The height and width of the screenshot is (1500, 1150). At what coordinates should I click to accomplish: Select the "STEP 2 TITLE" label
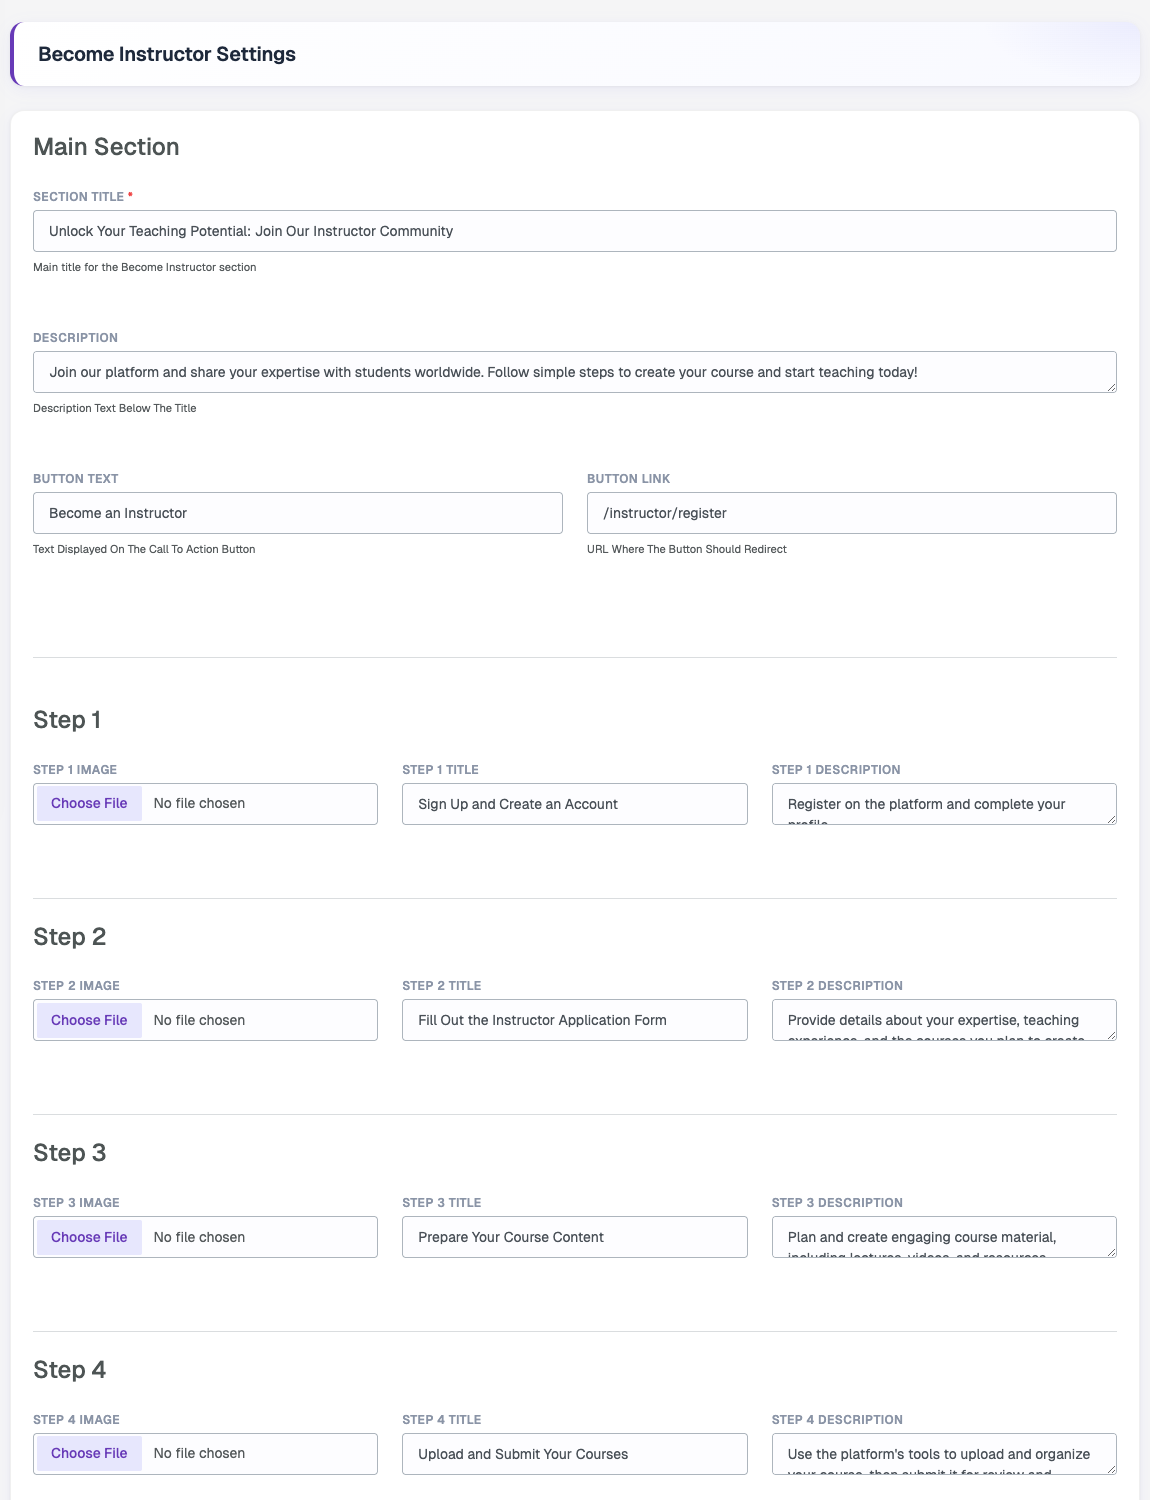pyautogui.click(x=442, y=986)
